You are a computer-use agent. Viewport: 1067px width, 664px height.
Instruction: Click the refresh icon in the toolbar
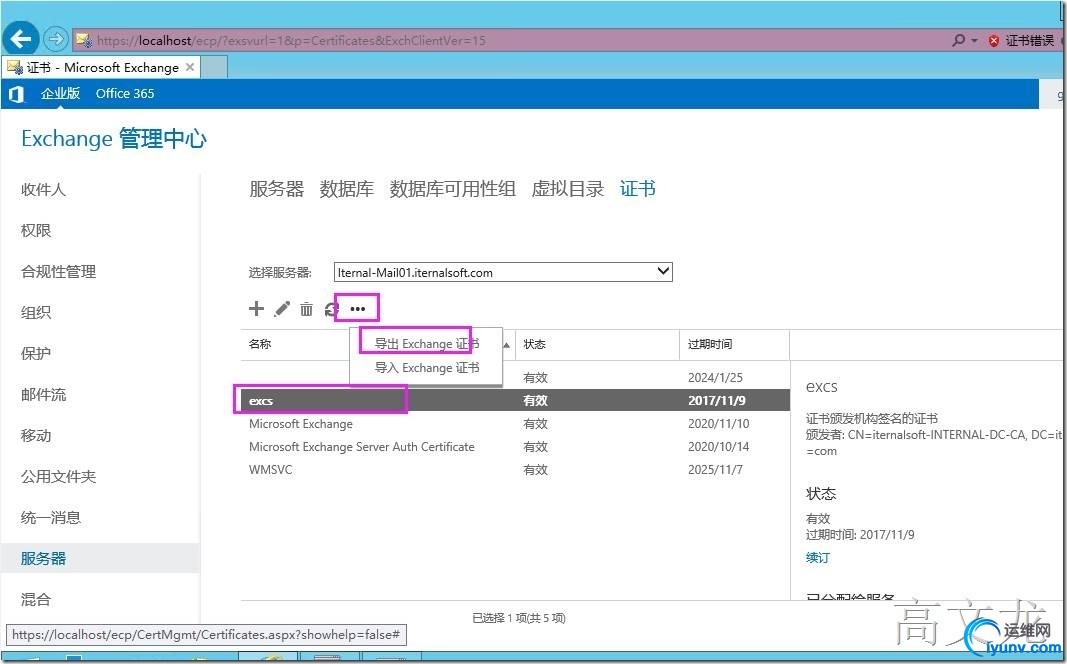[331, 310]
